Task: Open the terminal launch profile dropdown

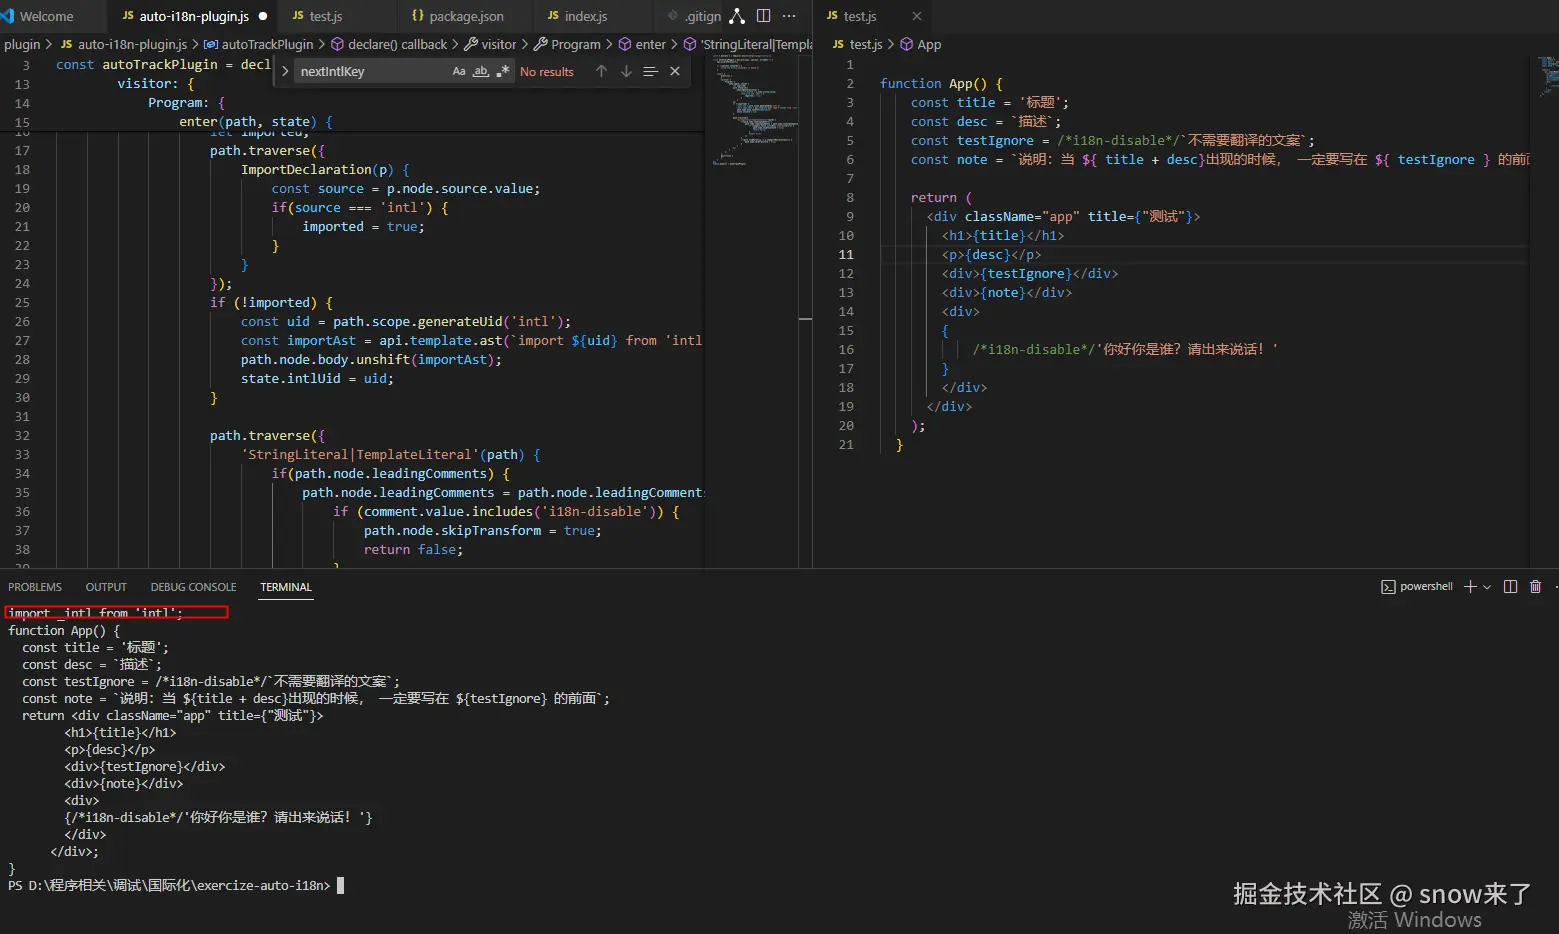Action: 1487,587
